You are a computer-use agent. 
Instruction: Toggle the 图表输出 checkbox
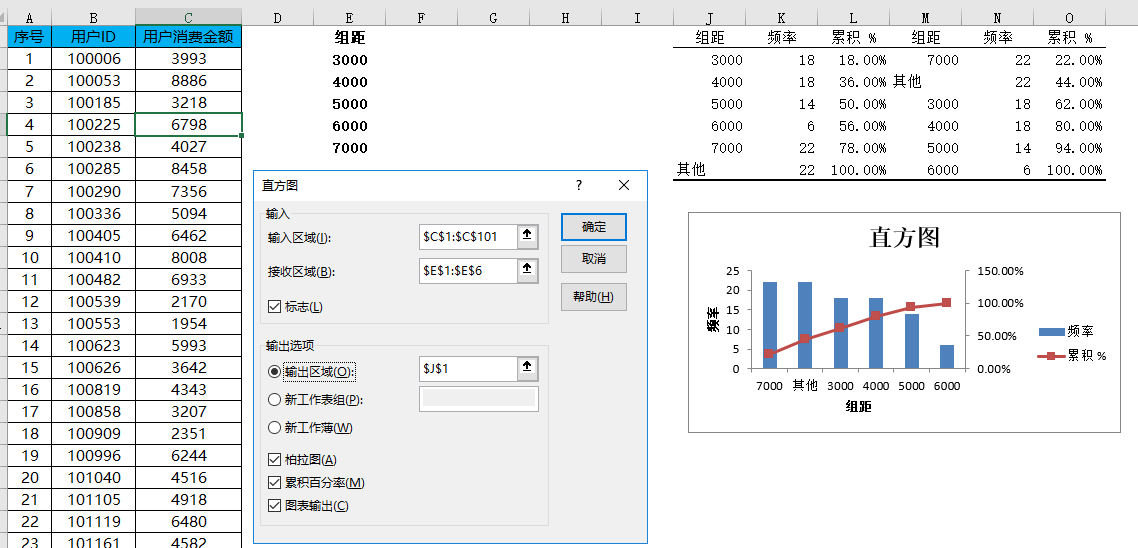tap(274, 506)
